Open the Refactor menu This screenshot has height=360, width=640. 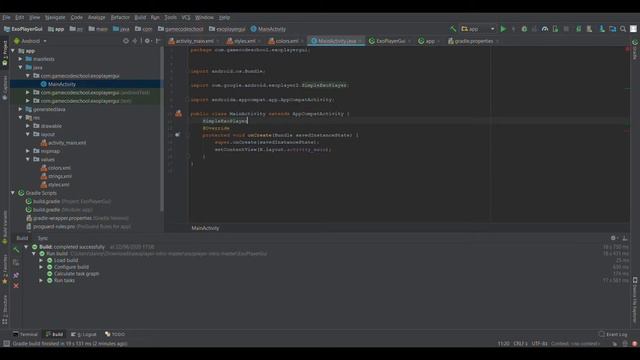click(x=120, y=18)
